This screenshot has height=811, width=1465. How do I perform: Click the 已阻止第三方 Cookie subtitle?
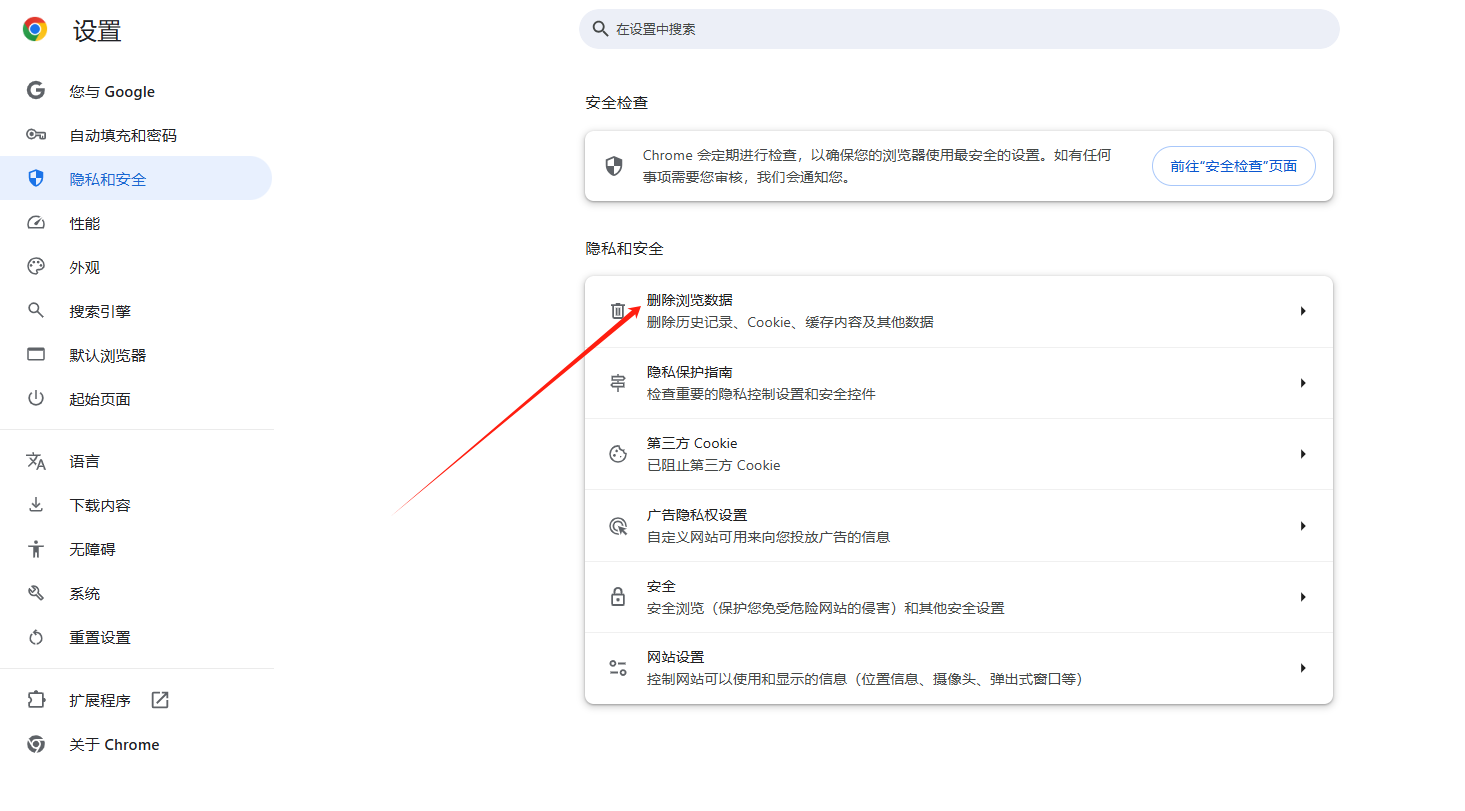click(713, 465)
